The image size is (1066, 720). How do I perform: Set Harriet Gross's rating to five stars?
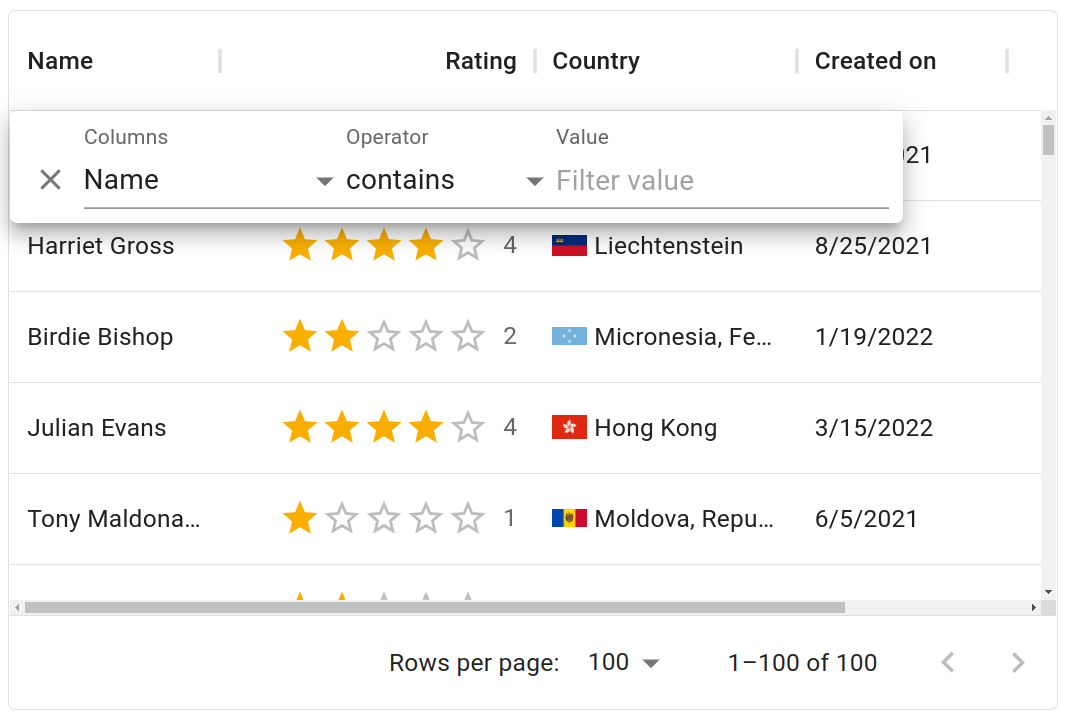pos(468,244)
